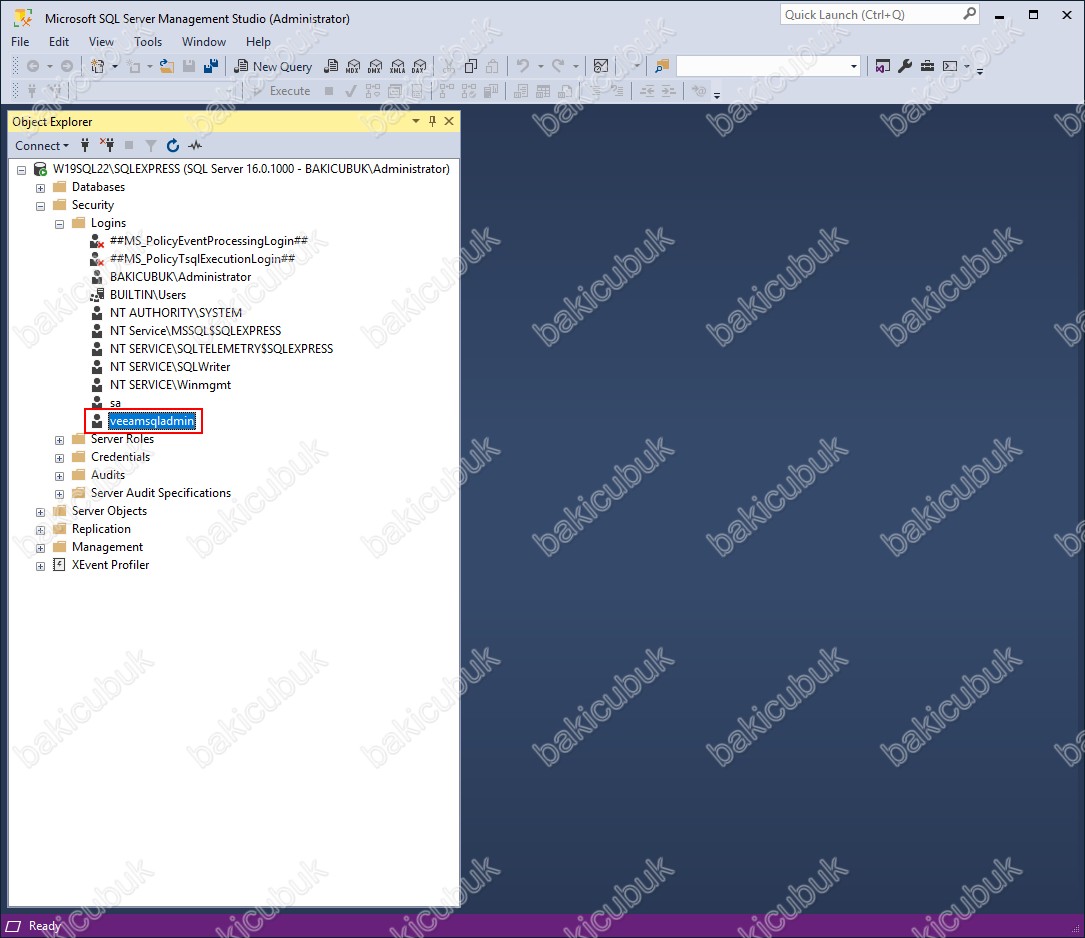Select the ##MS_PolicyEventProcessingLogin## login
1085x938 pixels.
(x=208, y=241)
